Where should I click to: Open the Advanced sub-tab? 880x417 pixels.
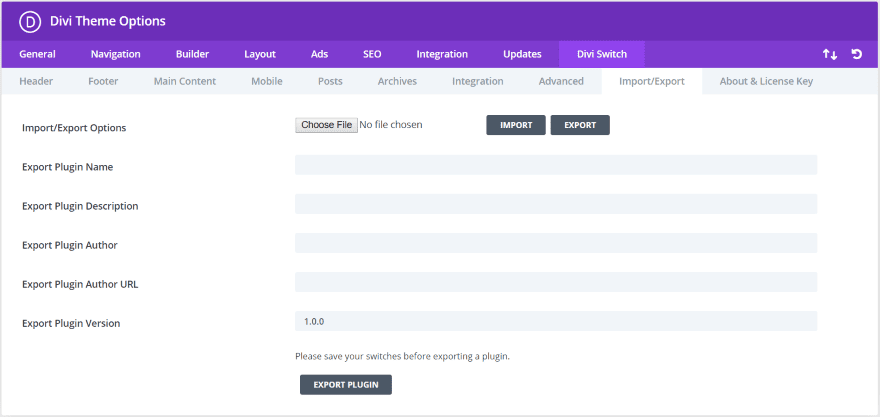click(x=561, y=81)
